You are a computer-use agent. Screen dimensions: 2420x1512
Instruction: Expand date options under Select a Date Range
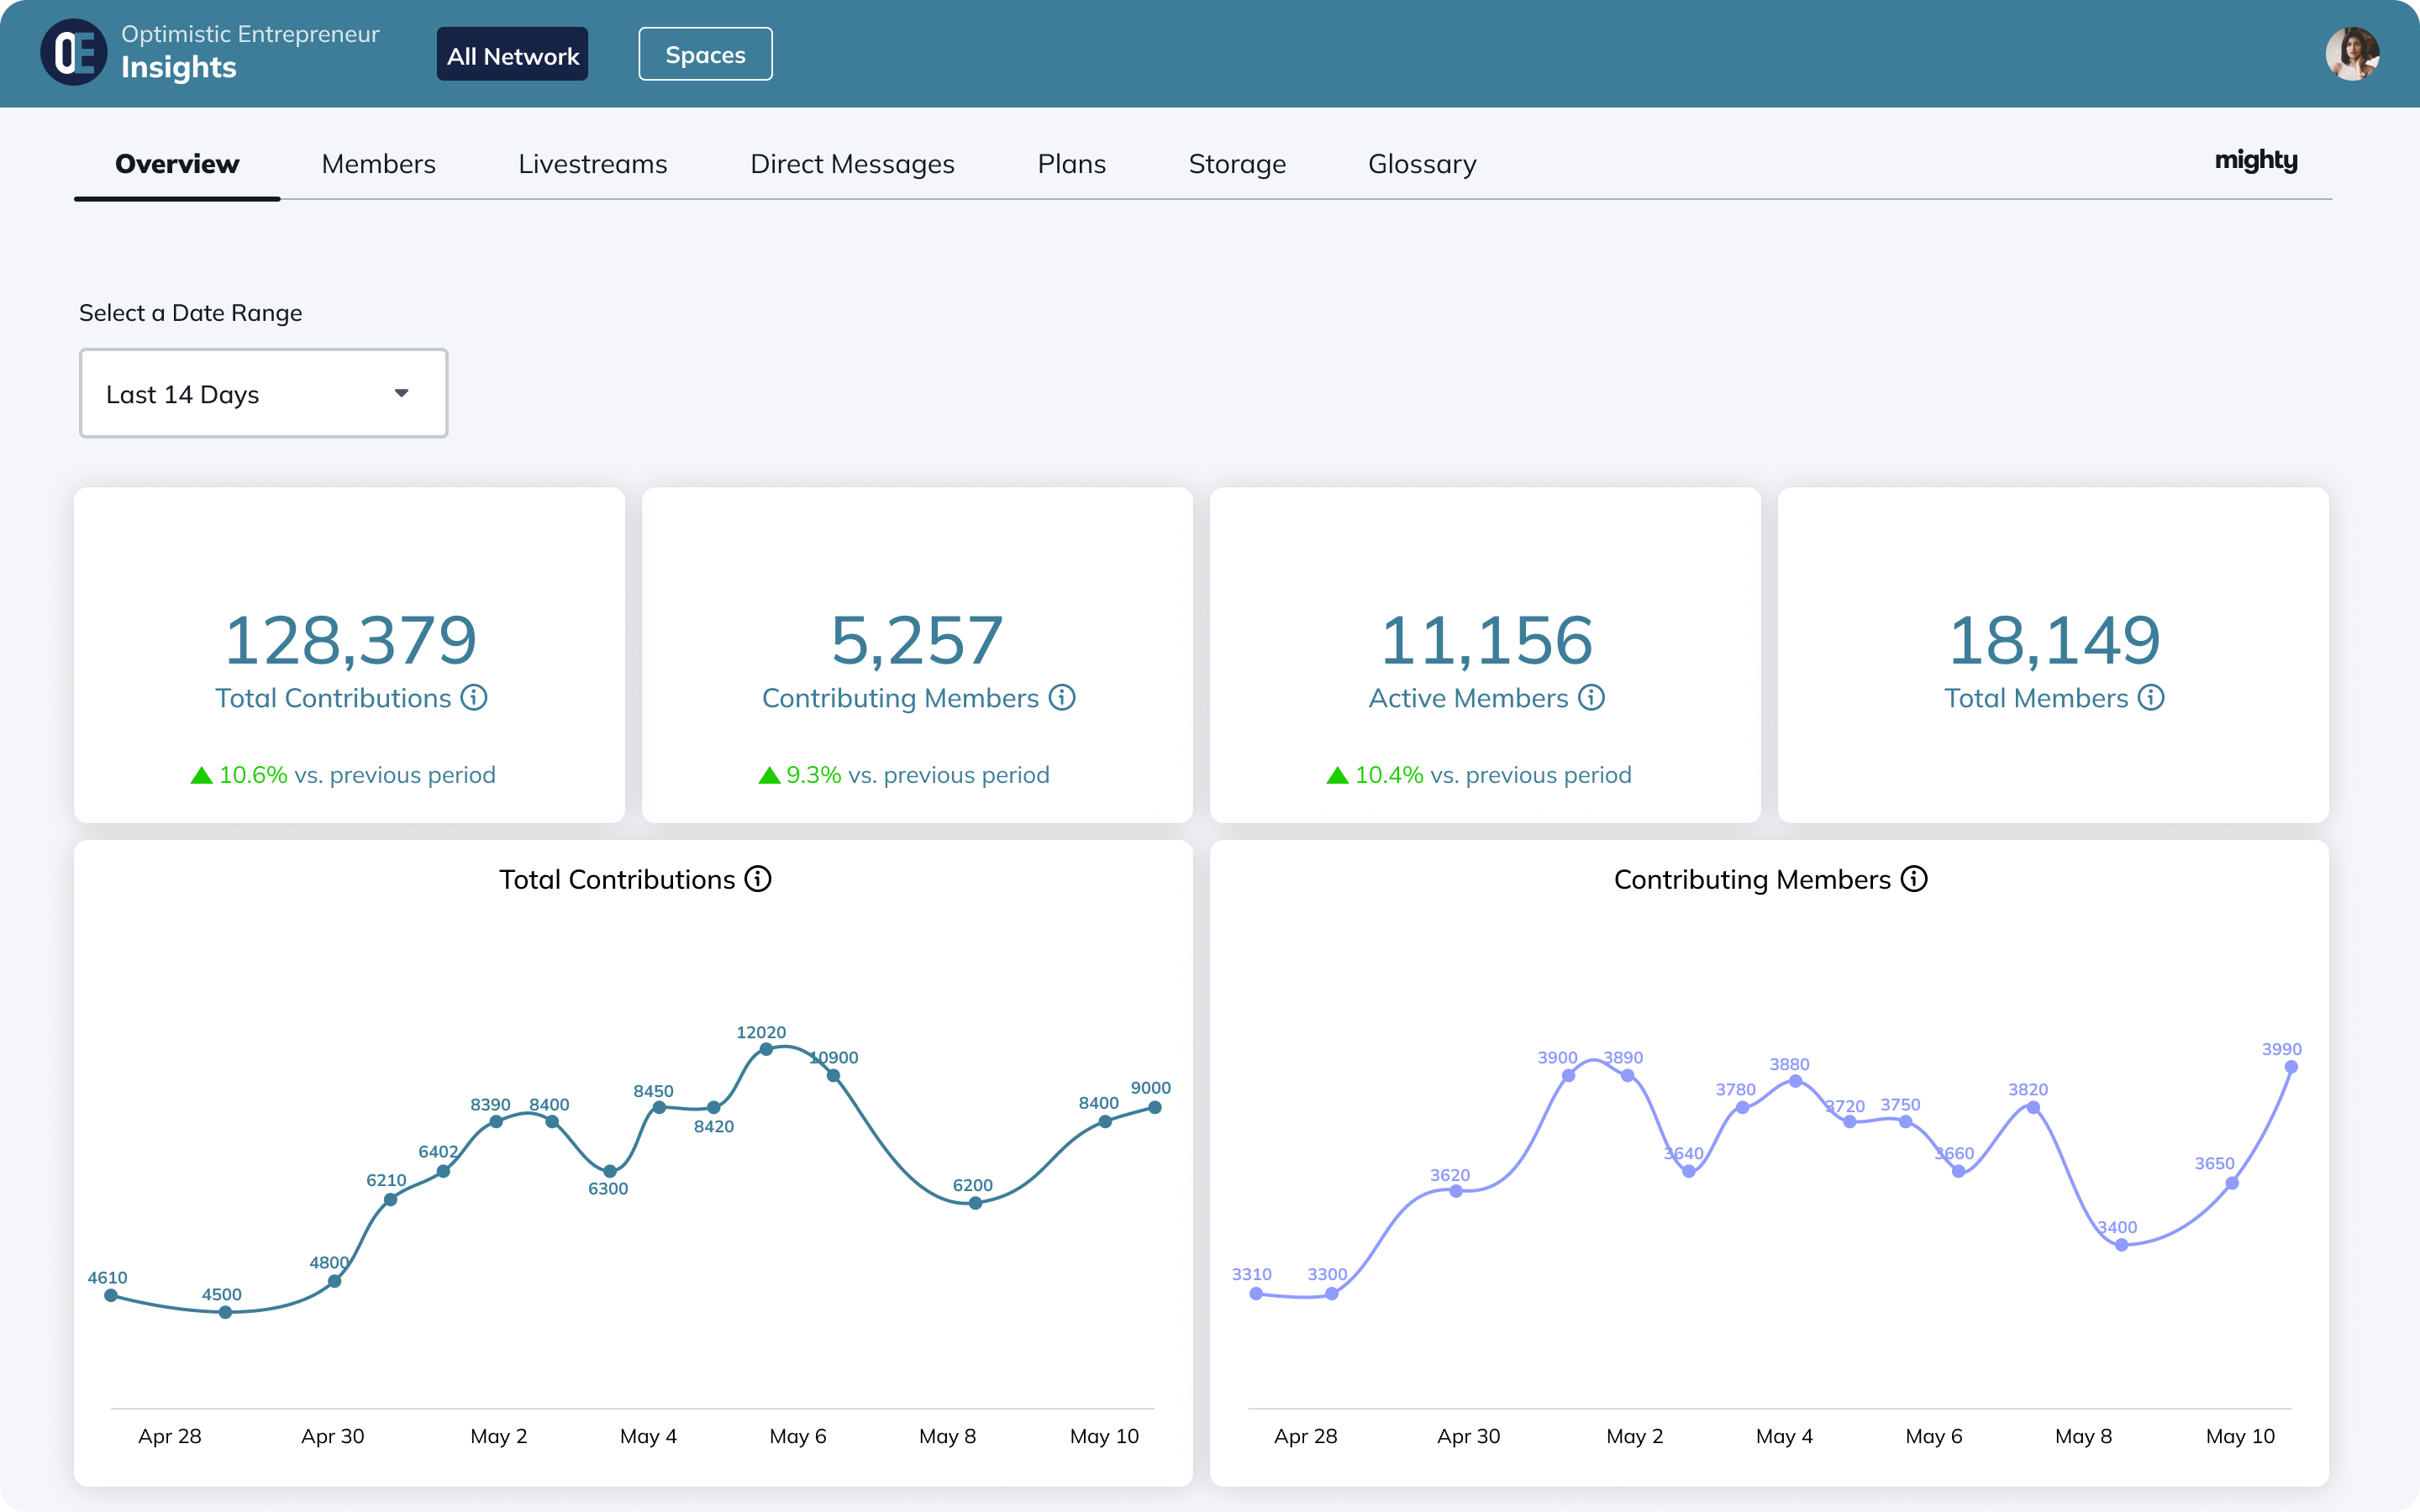pos(263,393)
